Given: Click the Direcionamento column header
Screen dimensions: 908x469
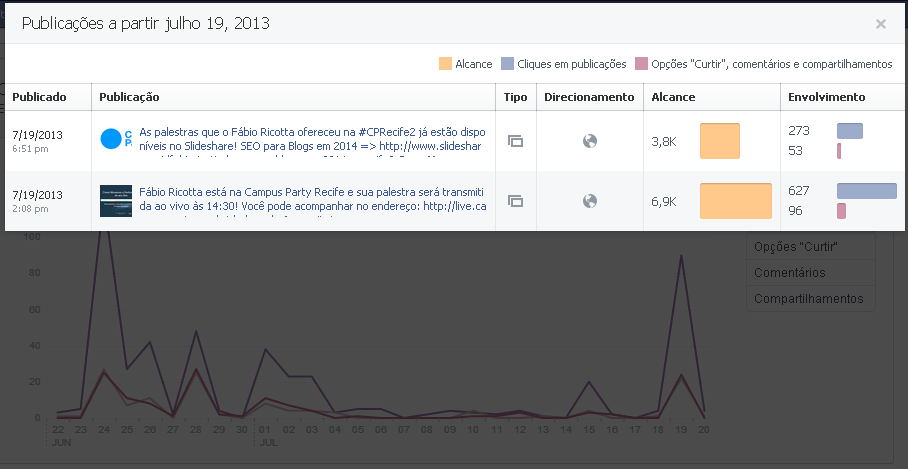Looking at the screenshot, I should pyautogui.click(x=589, y=97).
